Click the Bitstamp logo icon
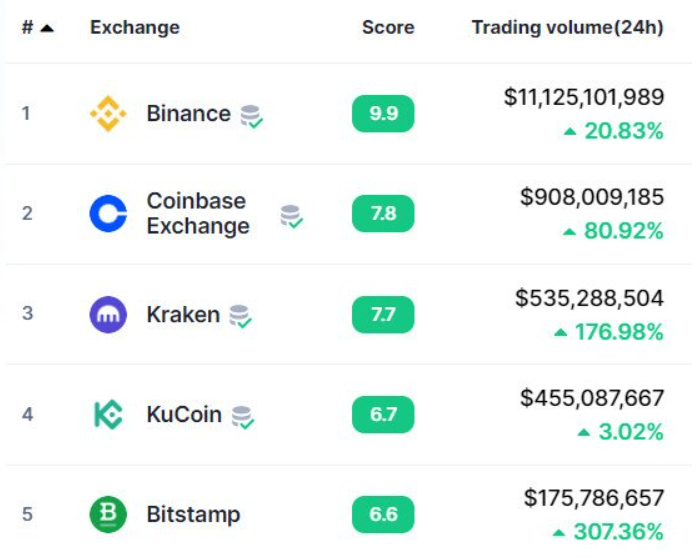 [x=108, y=514]
